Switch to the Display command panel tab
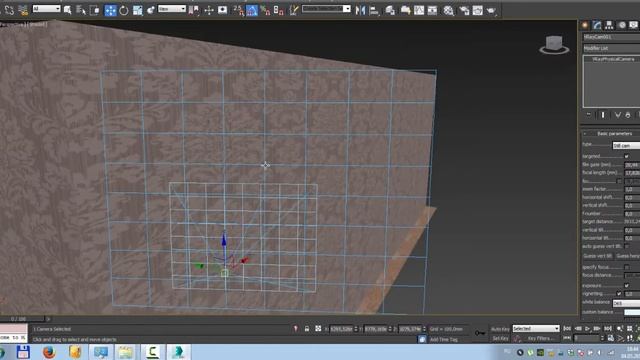Viewport: 640px width, 360px height. point(633,25)
